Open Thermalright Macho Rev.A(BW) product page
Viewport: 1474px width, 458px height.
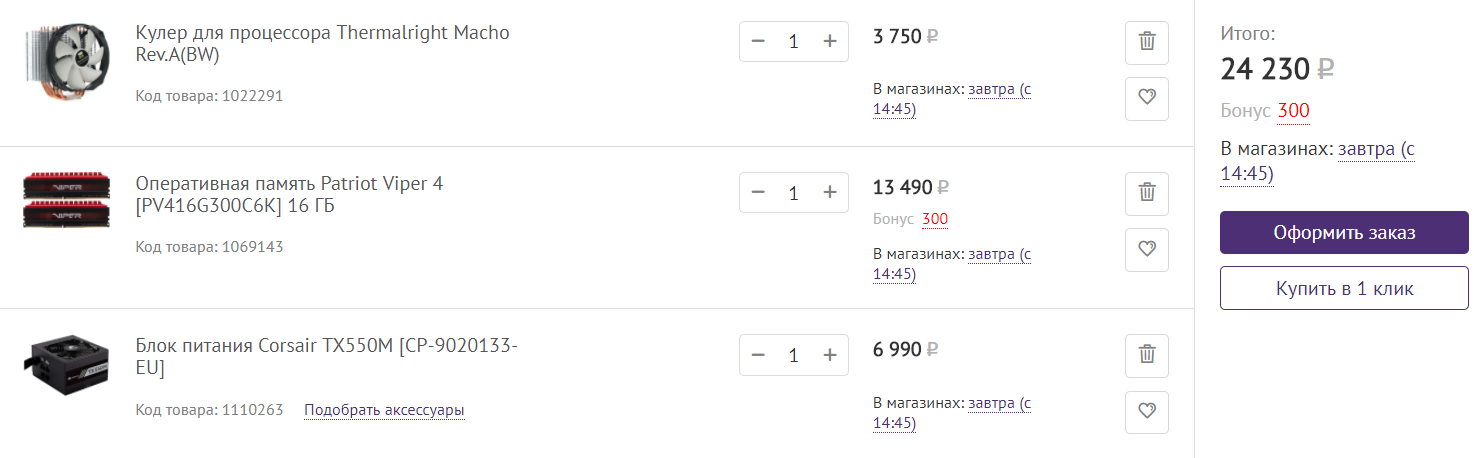pyautogui.click(x=322, y=43)
